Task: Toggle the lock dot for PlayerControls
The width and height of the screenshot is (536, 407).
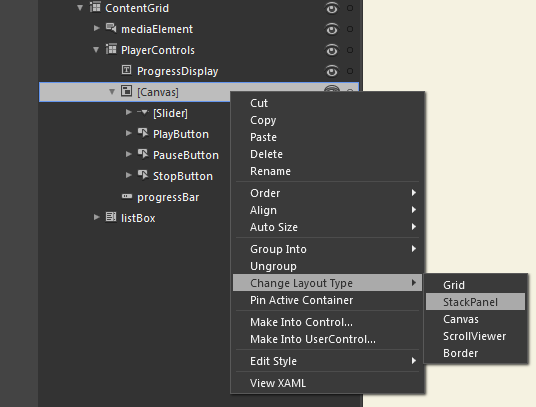Action: coord(350,50)
